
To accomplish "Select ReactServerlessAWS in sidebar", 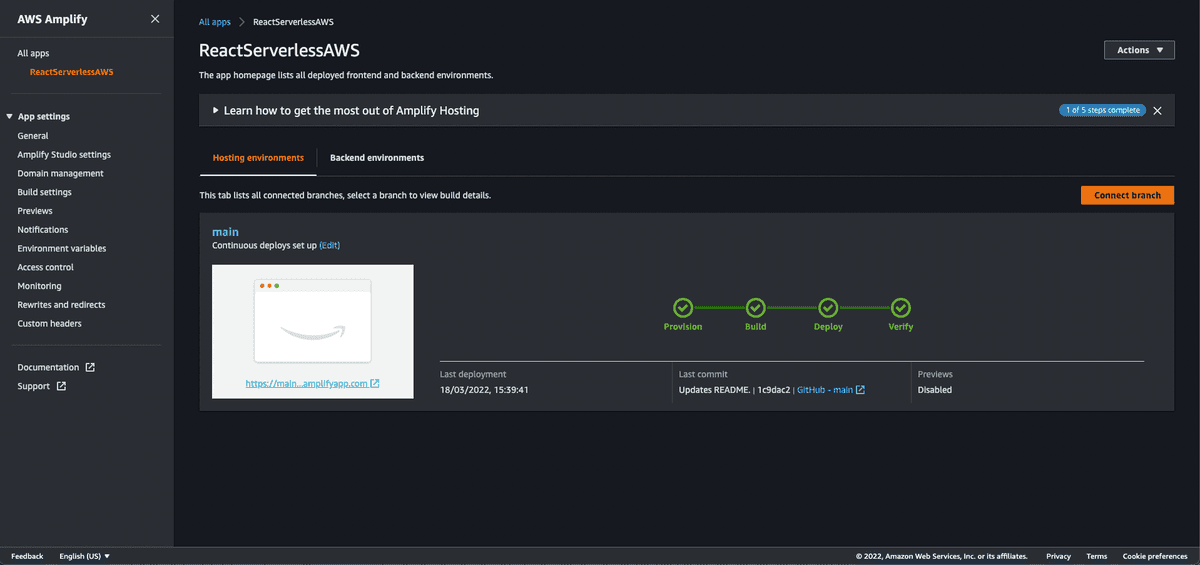I will click(x=72, y=72).
